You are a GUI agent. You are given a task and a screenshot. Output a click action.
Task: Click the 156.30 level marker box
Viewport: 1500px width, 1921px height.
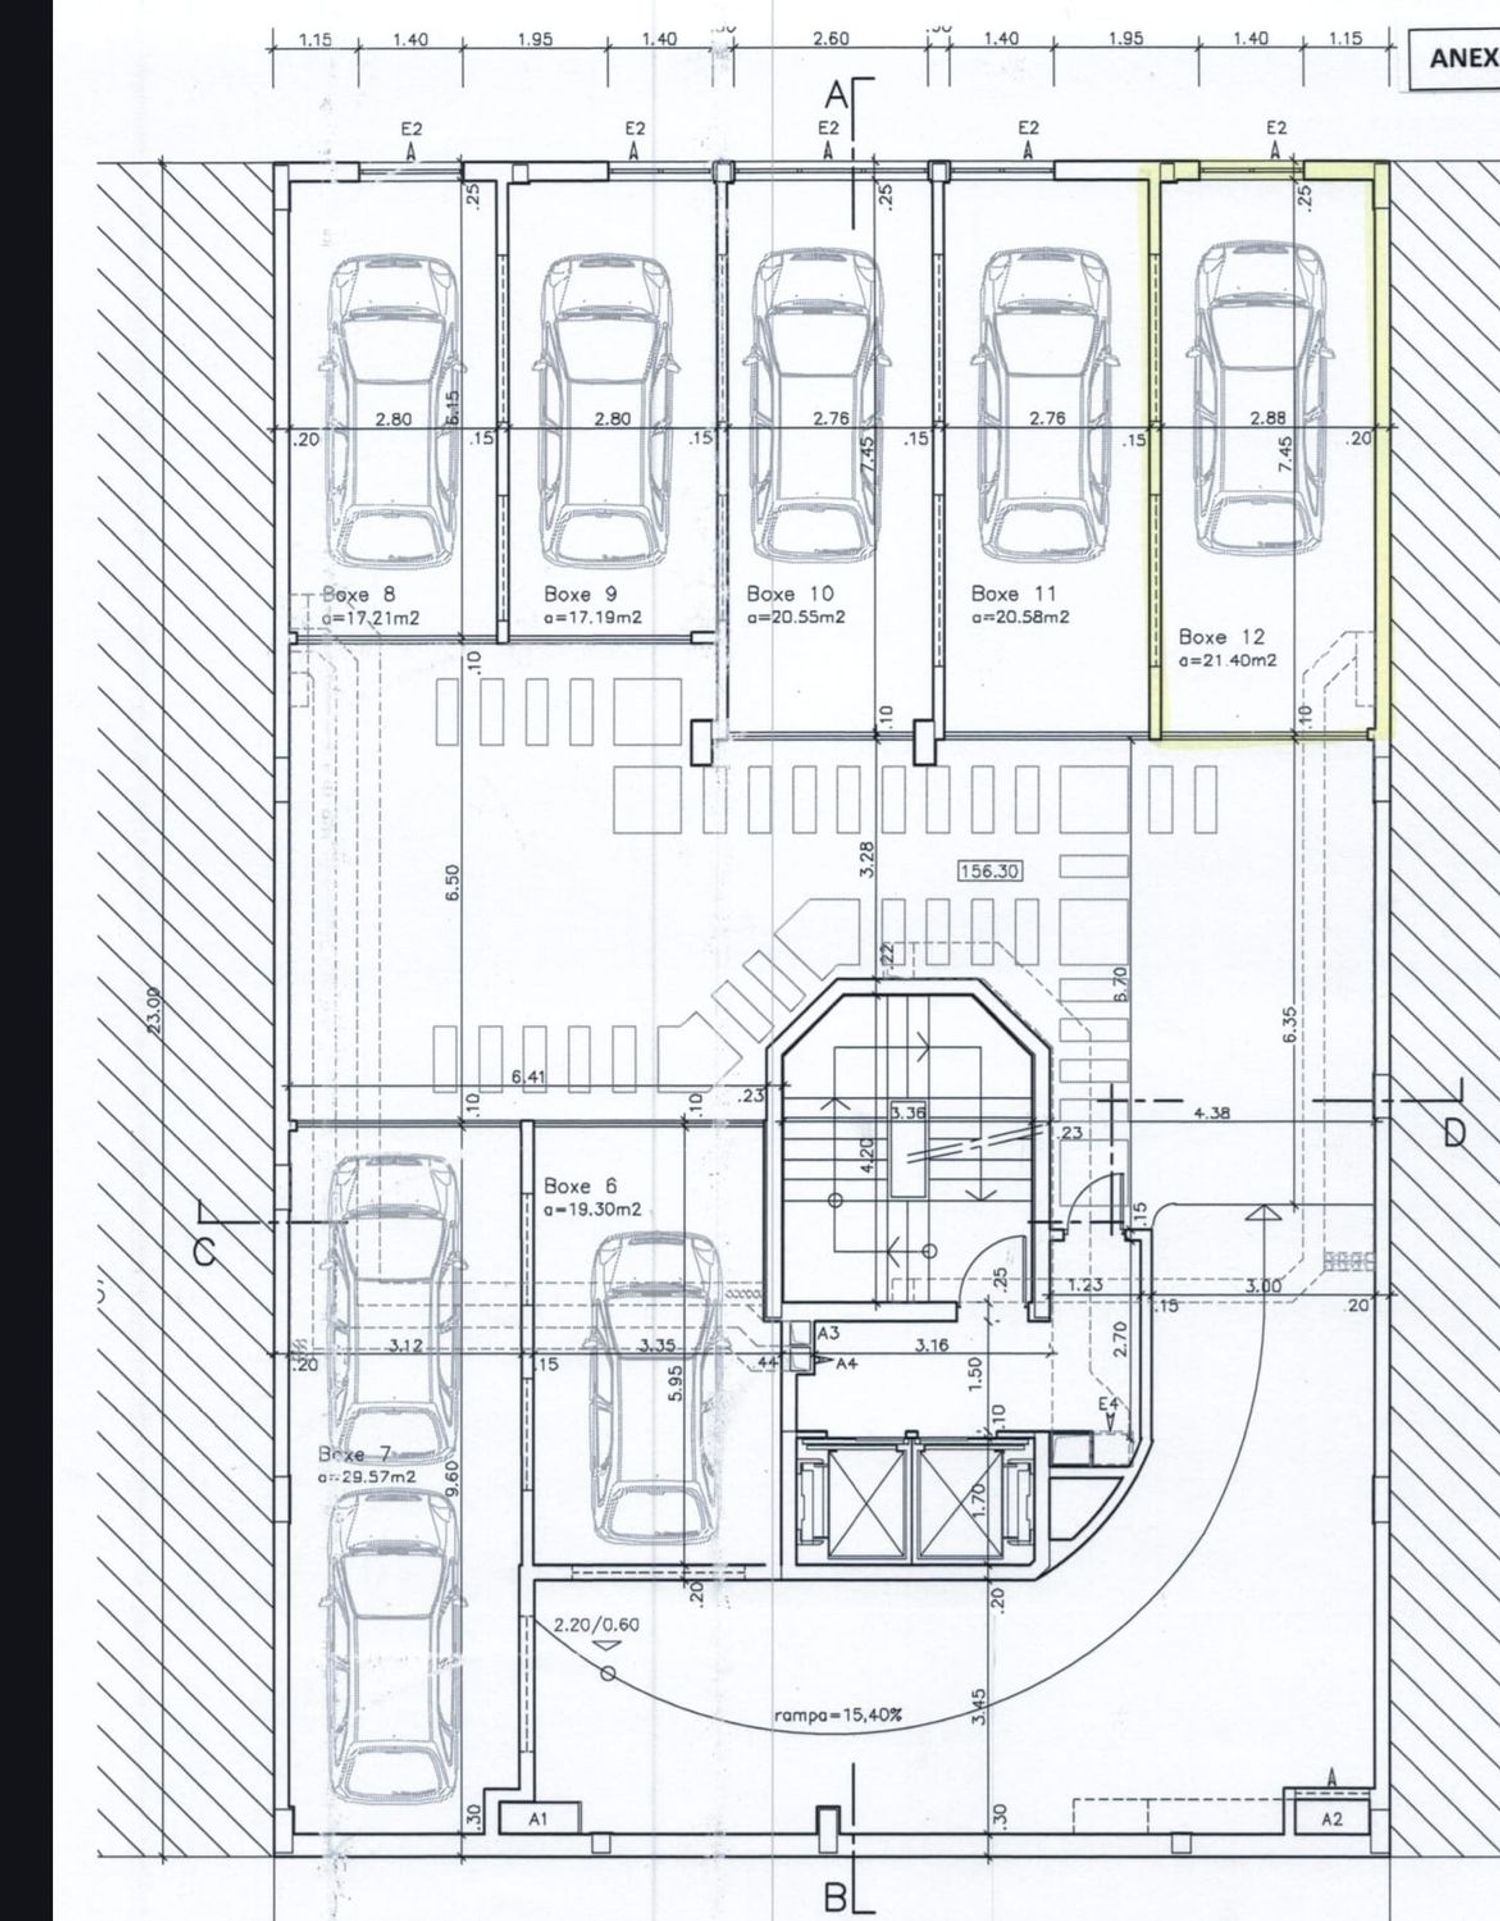(x=989, y=871)
